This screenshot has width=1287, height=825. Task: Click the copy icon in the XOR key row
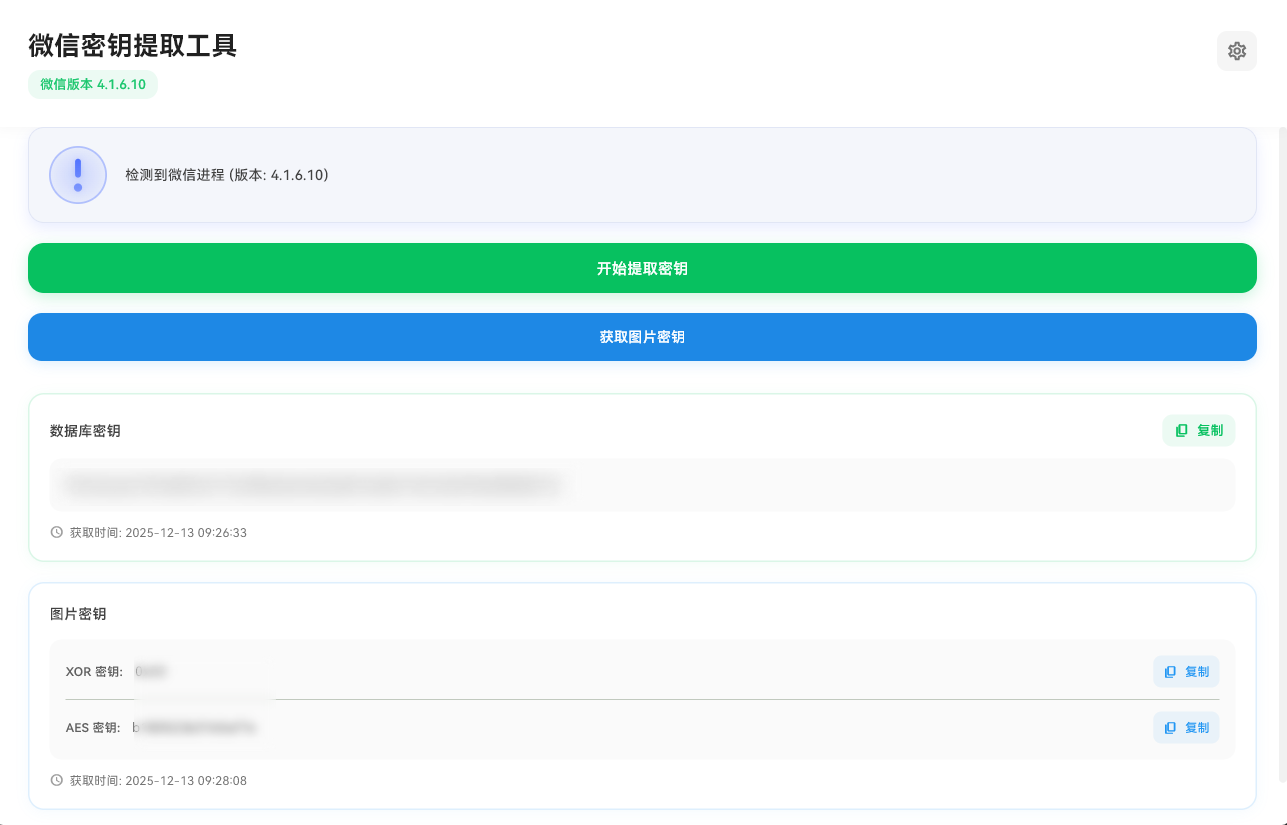coord(1170,672)
